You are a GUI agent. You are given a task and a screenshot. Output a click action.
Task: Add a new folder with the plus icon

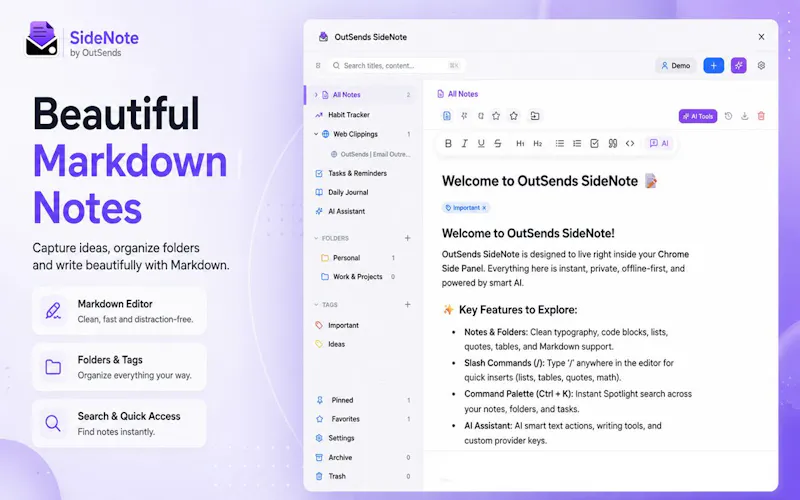(407, 238)
